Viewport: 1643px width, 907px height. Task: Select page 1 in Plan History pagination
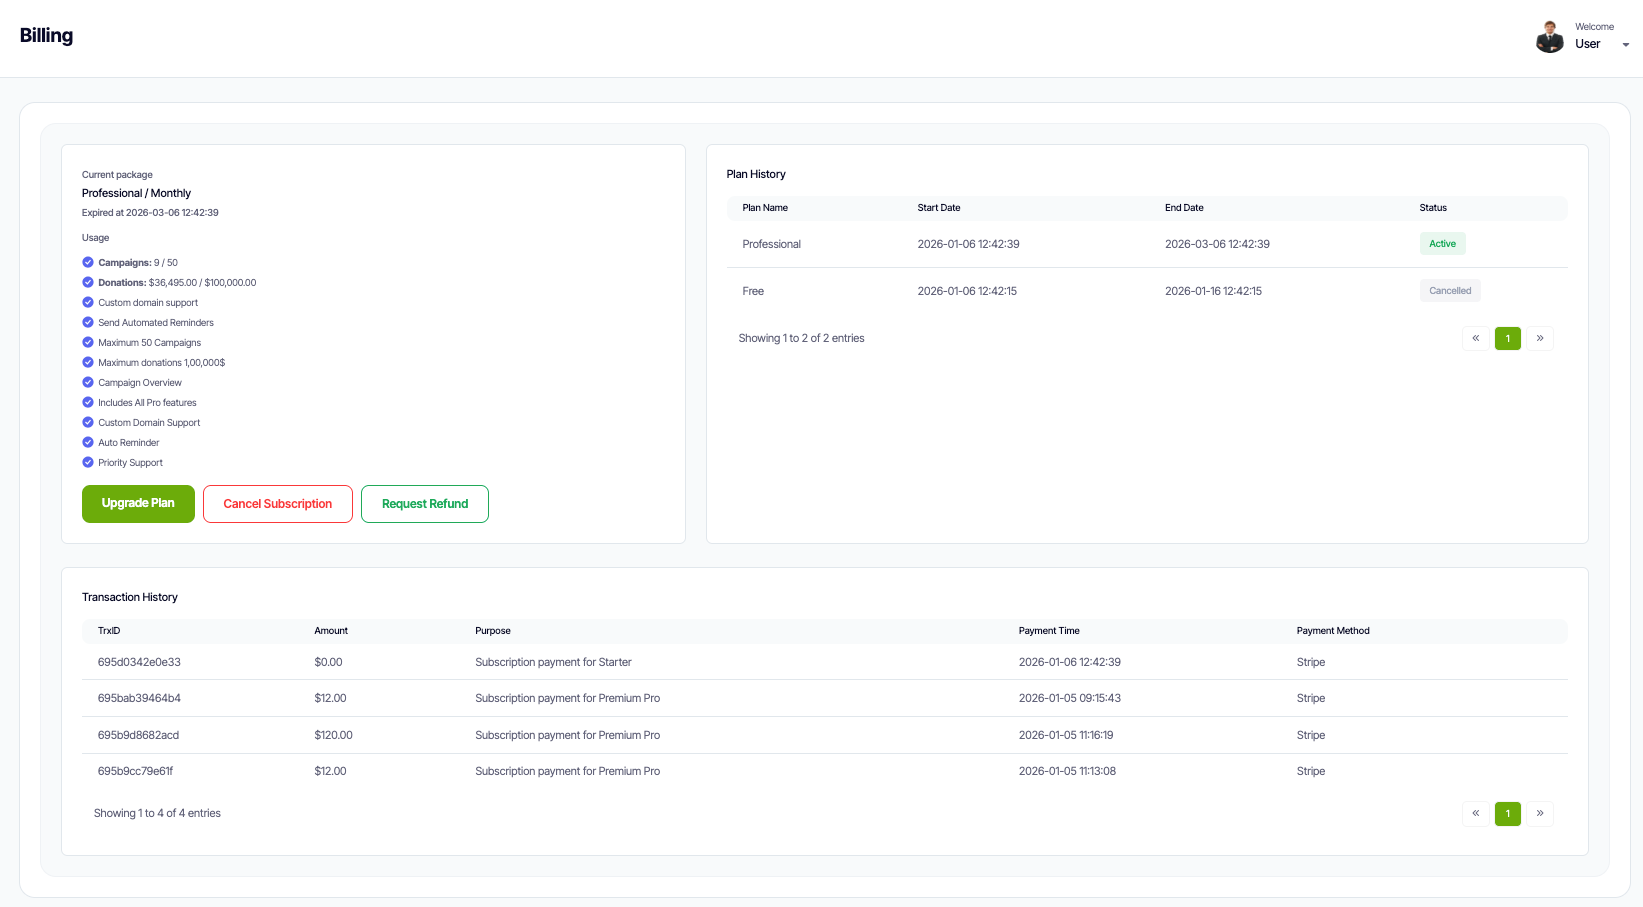click(x=1508, y=338)
